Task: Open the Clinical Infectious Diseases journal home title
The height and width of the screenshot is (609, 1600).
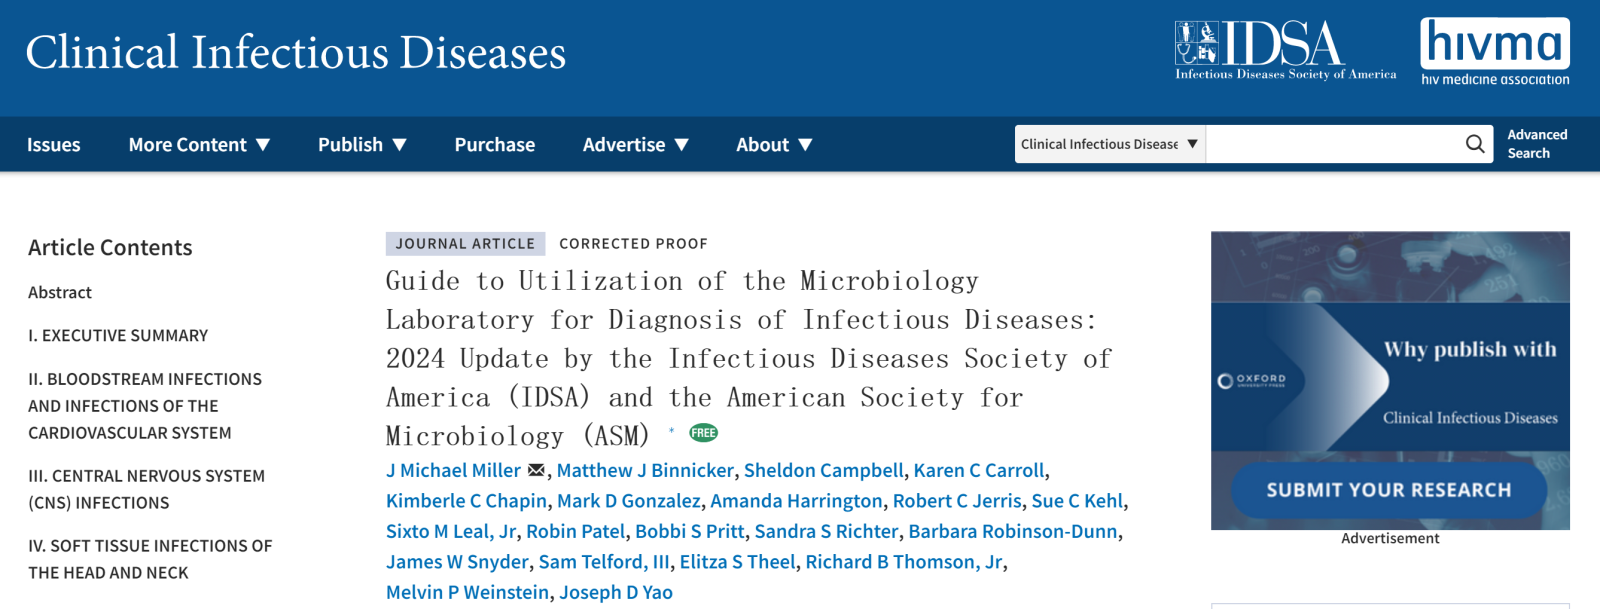Action: [x=296, y=52]
